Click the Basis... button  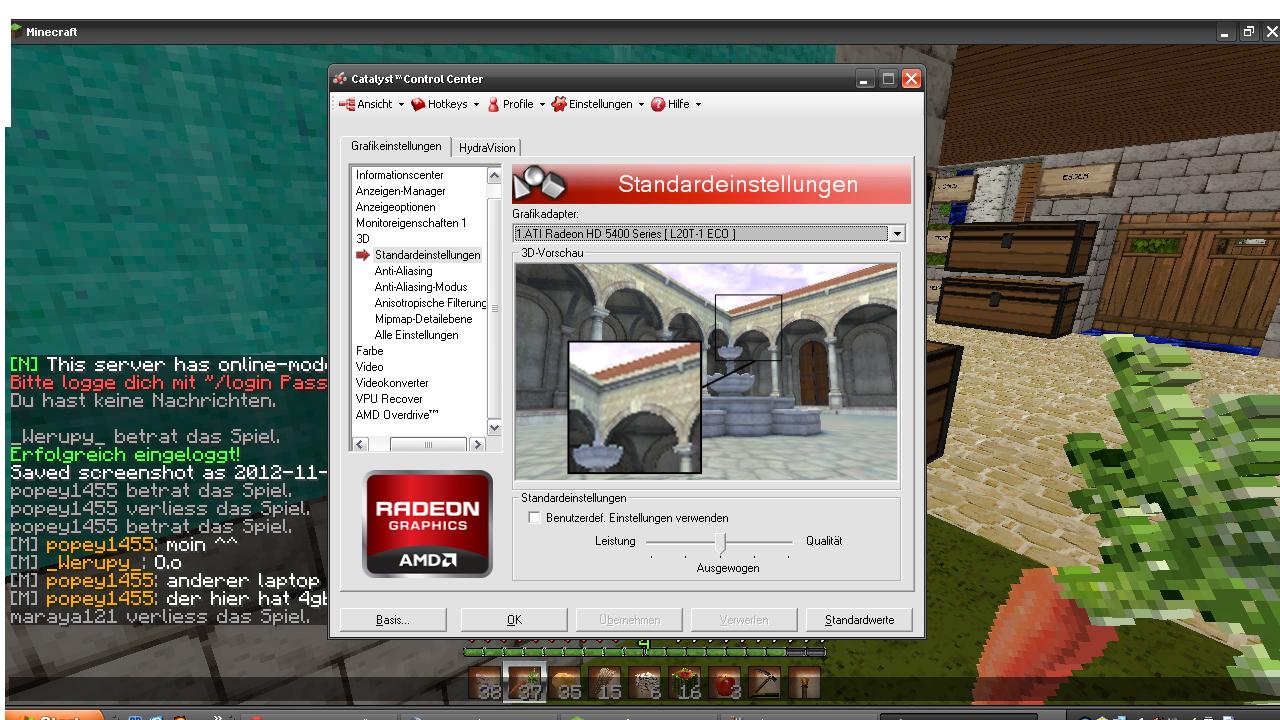[392, 620]
